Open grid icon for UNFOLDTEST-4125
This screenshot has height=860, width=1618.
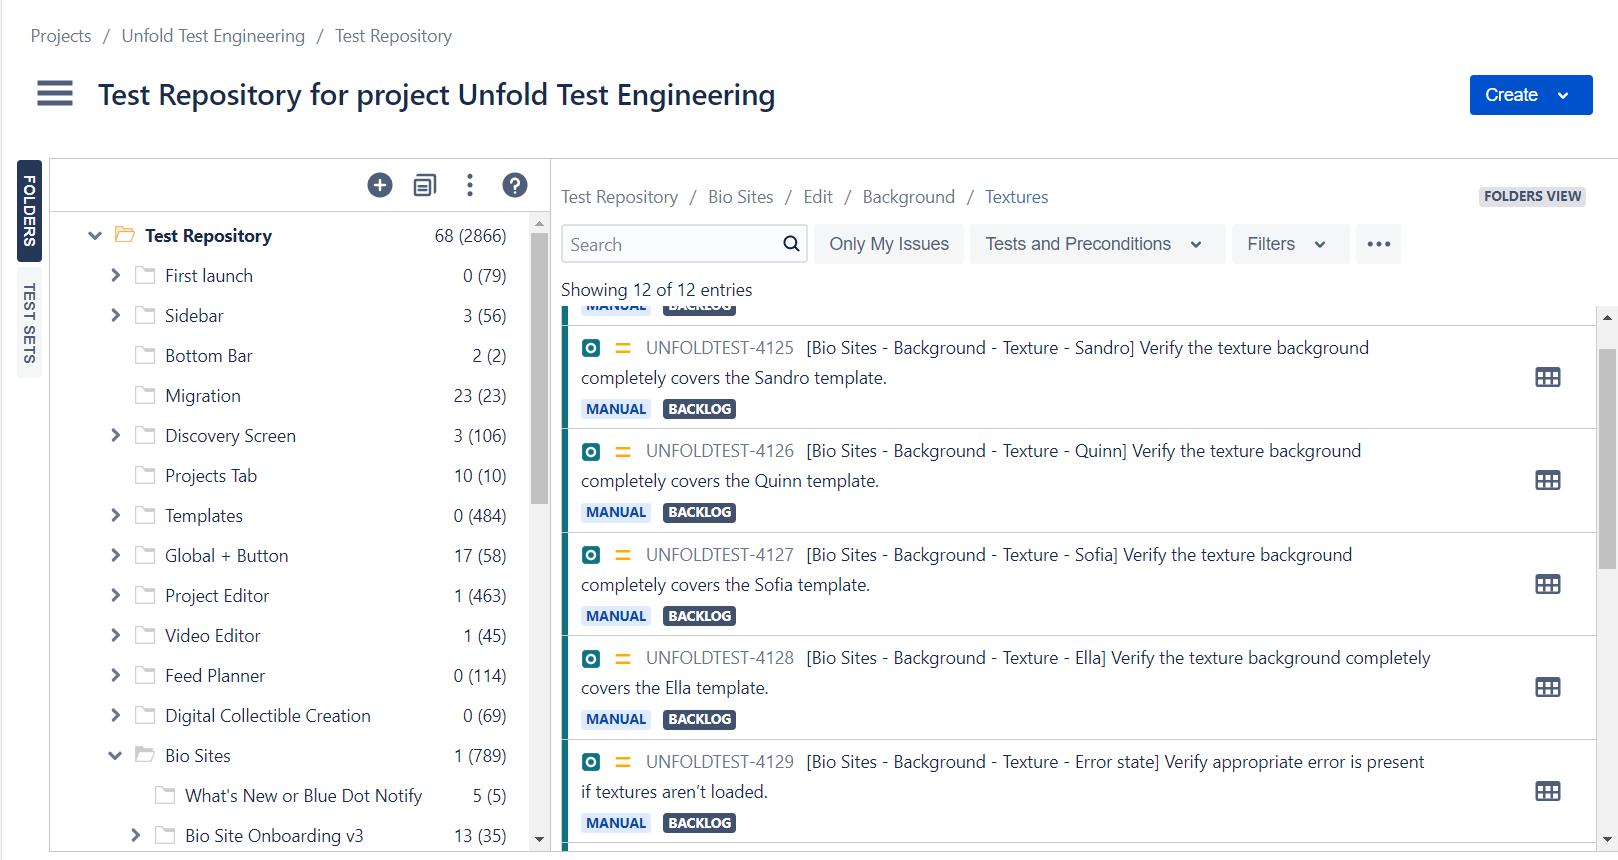pyautogui.click(x=1548, y=377)
